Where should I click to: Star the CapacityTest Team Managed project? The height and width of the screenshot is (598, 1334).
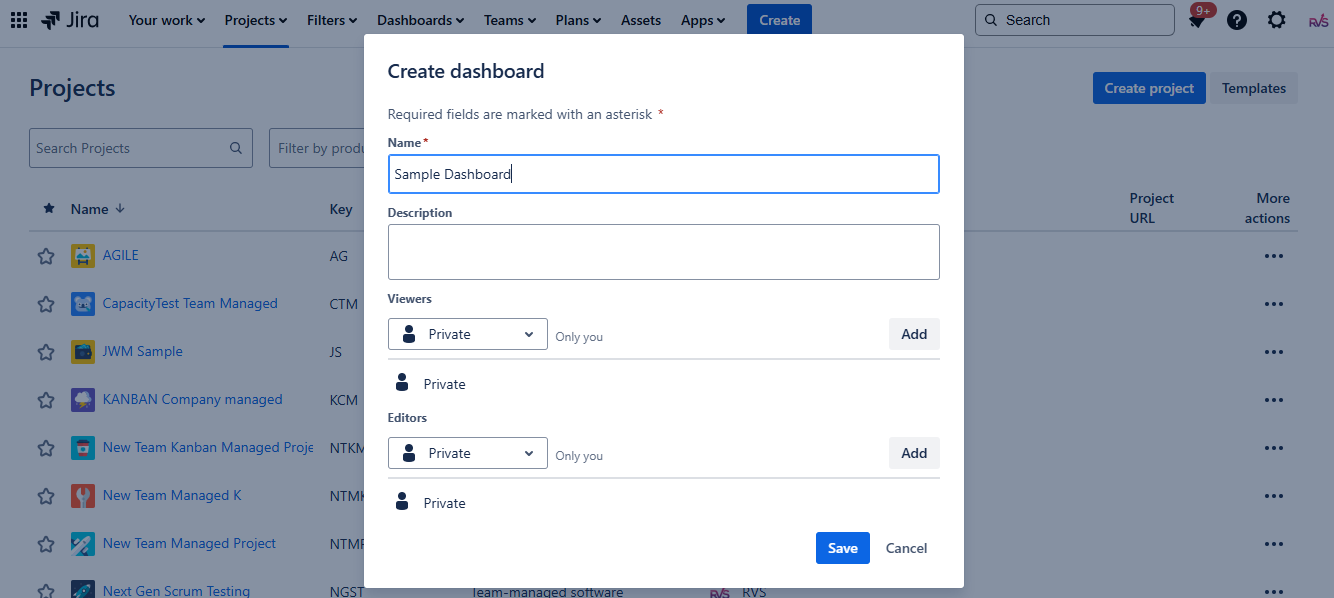coord(46,304)
